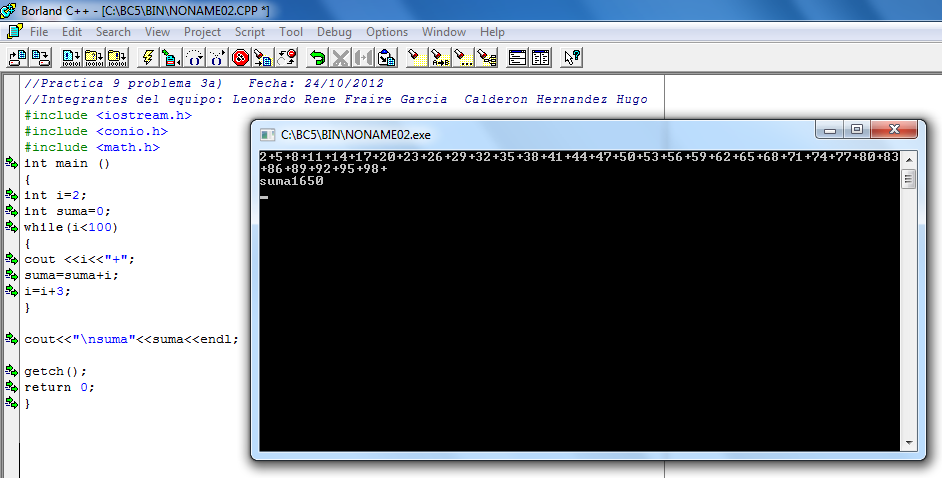Click the console scrollbar thumb
942x484 pixels.
[908, 178]
